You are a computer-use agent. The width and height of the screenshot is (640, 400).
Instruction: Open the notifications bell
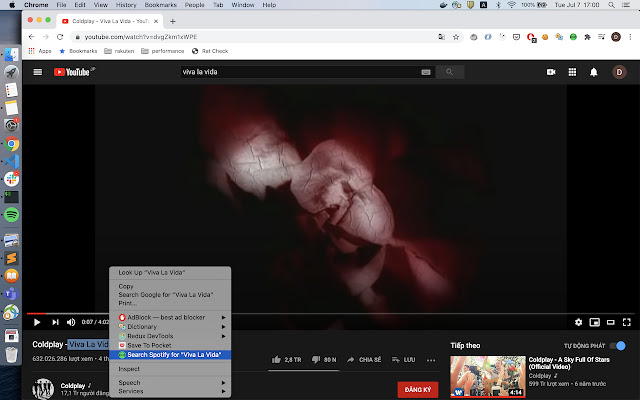coord(593,72)
